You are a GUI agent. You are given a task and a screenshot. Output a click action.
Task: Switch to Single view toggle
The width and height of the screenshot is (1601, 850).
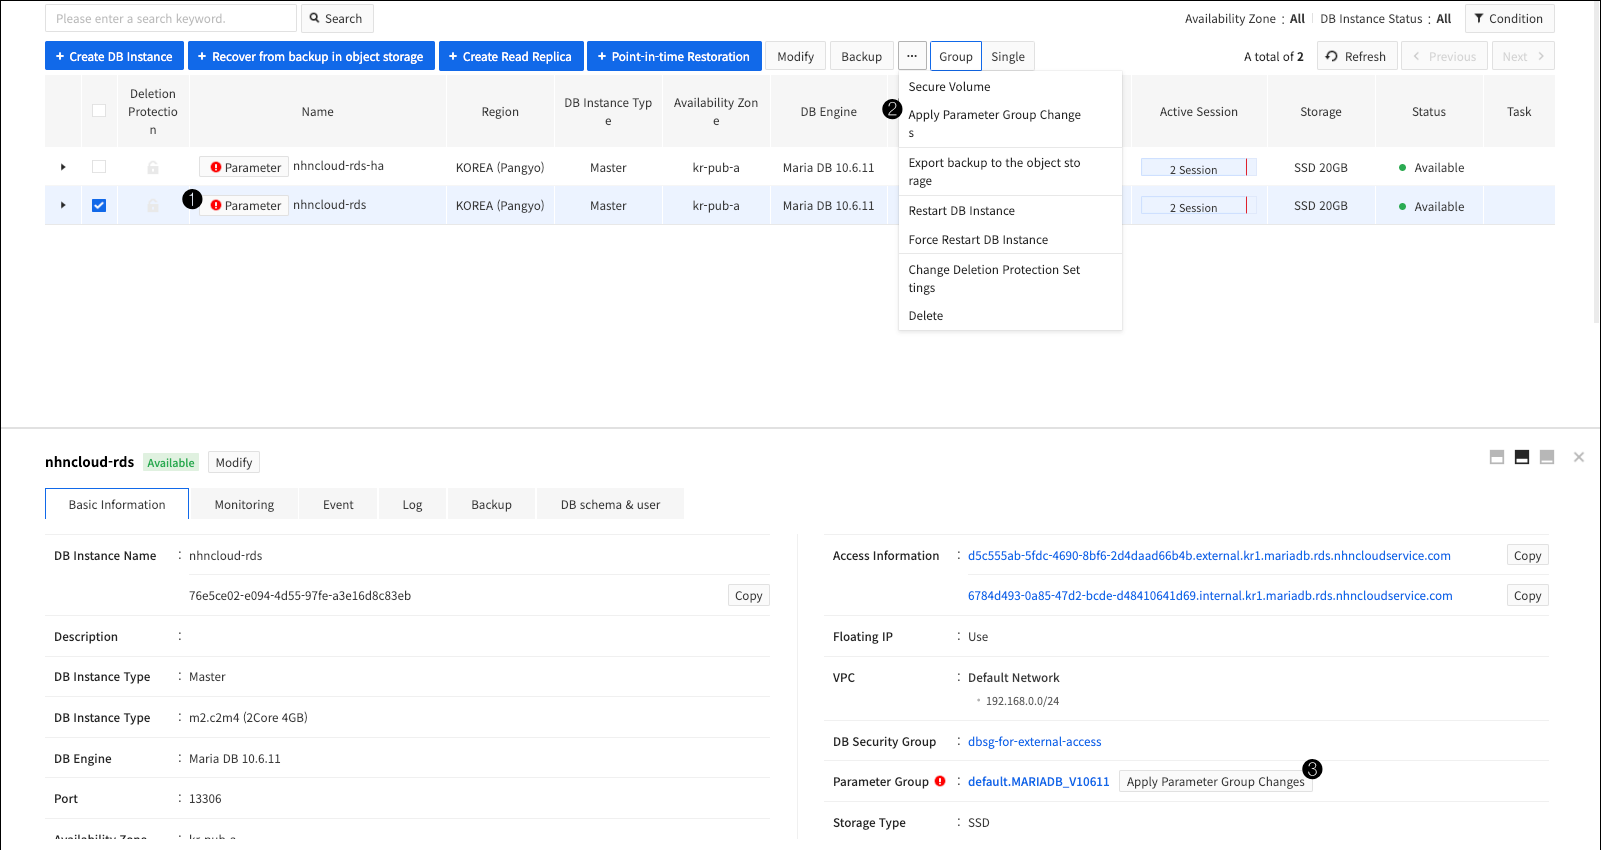pos(1008,56)
